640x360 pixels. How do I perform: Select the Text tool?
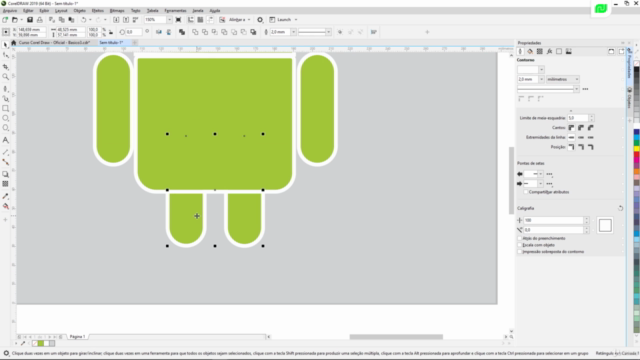click(5, 140)
